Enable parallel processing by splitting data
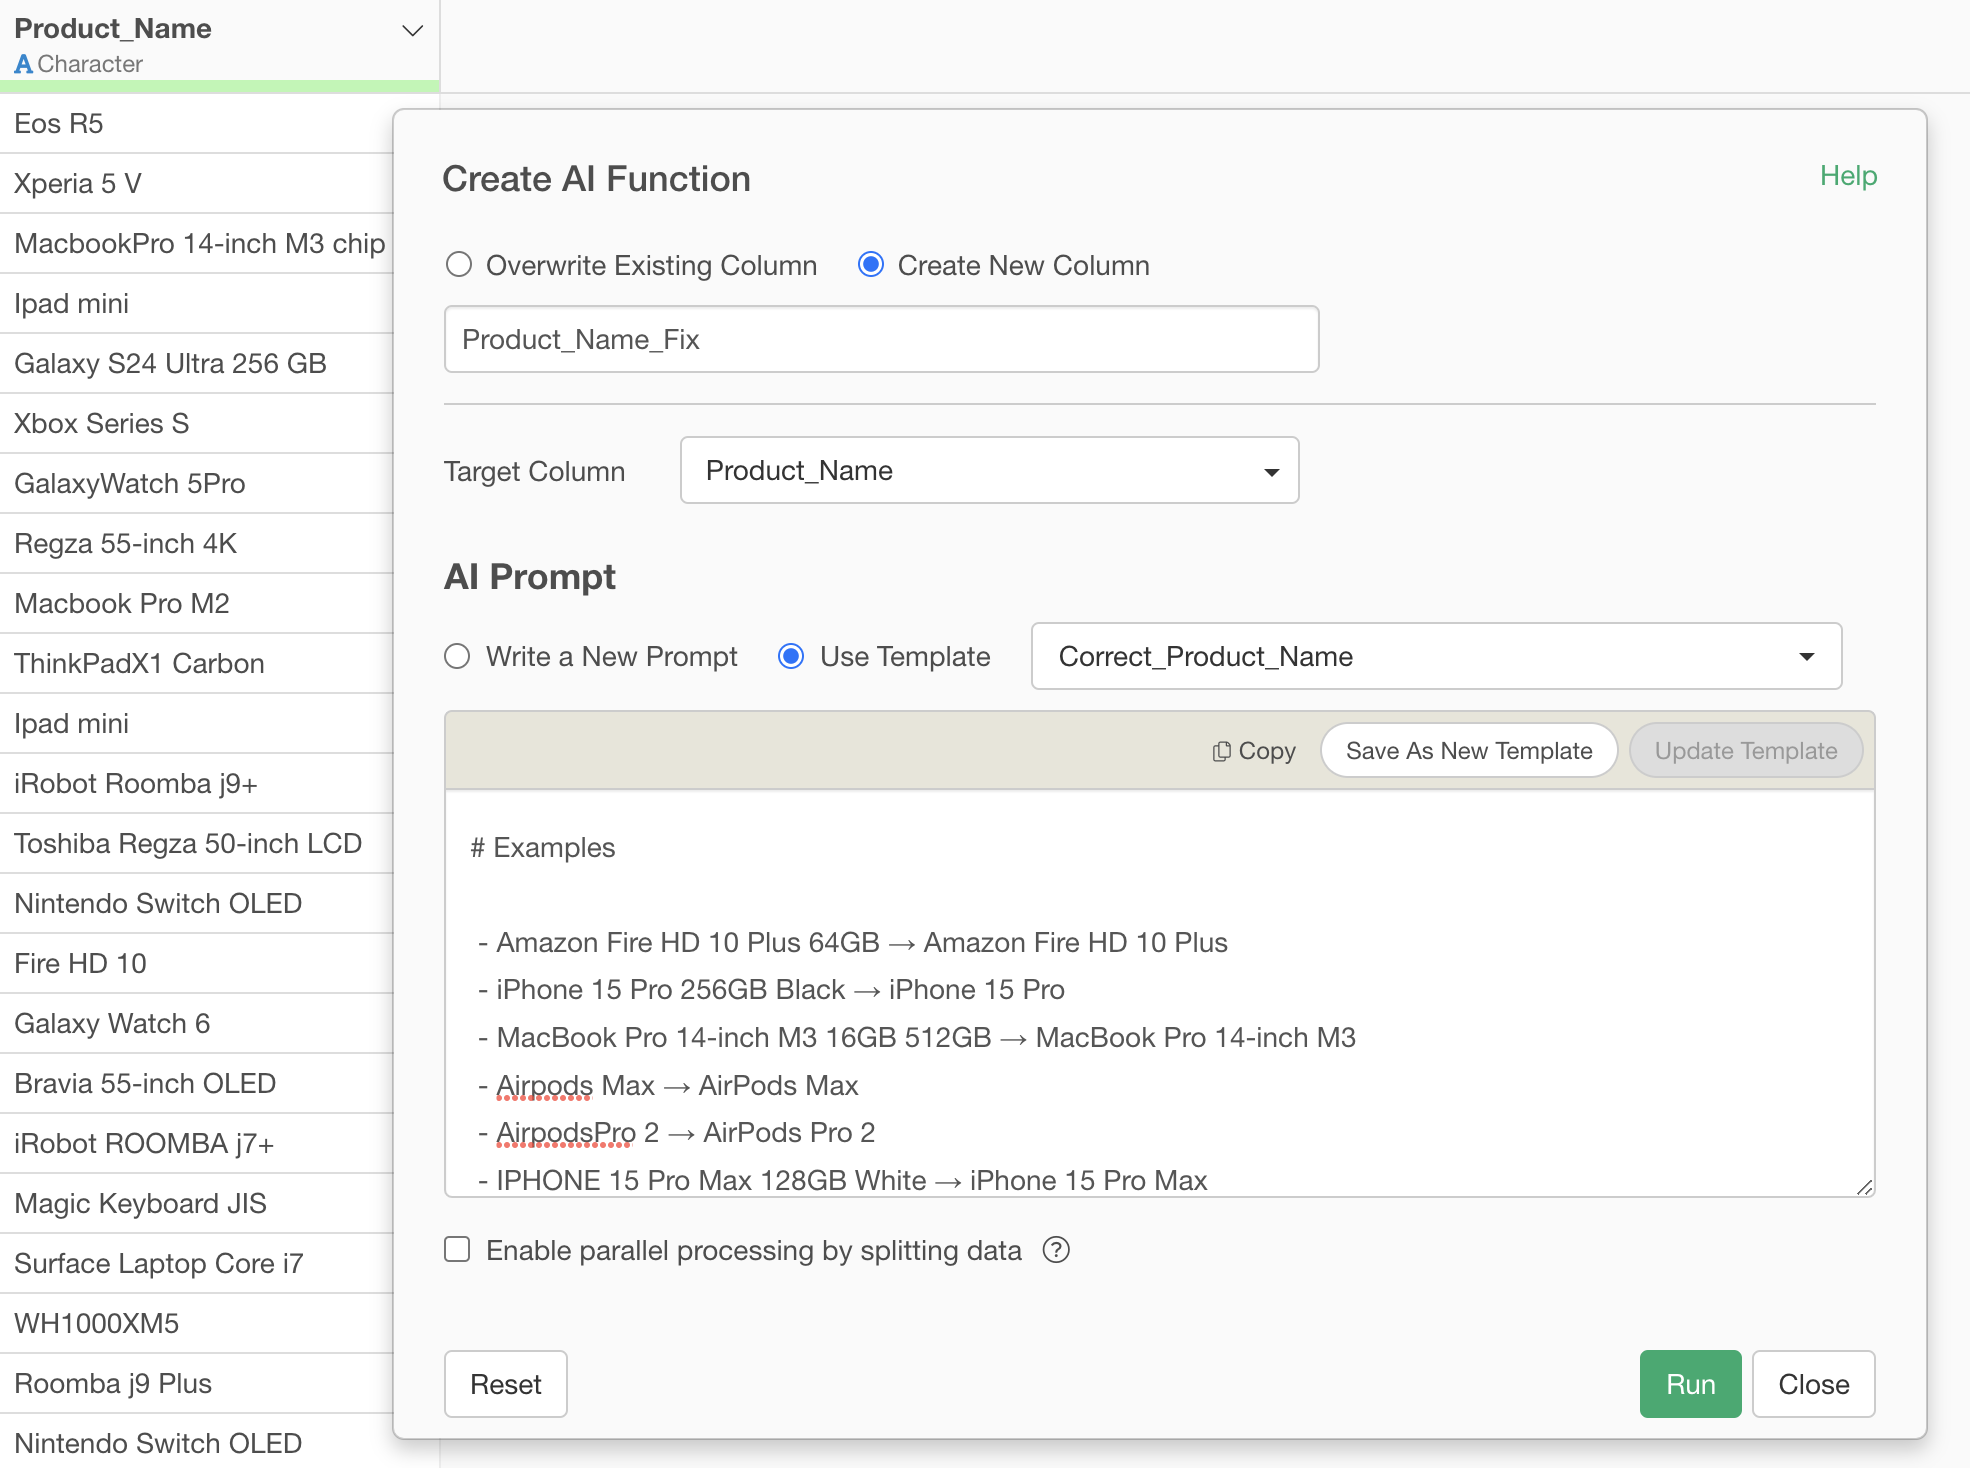Viewport: 1970px width, 1468px height. 457,1250
